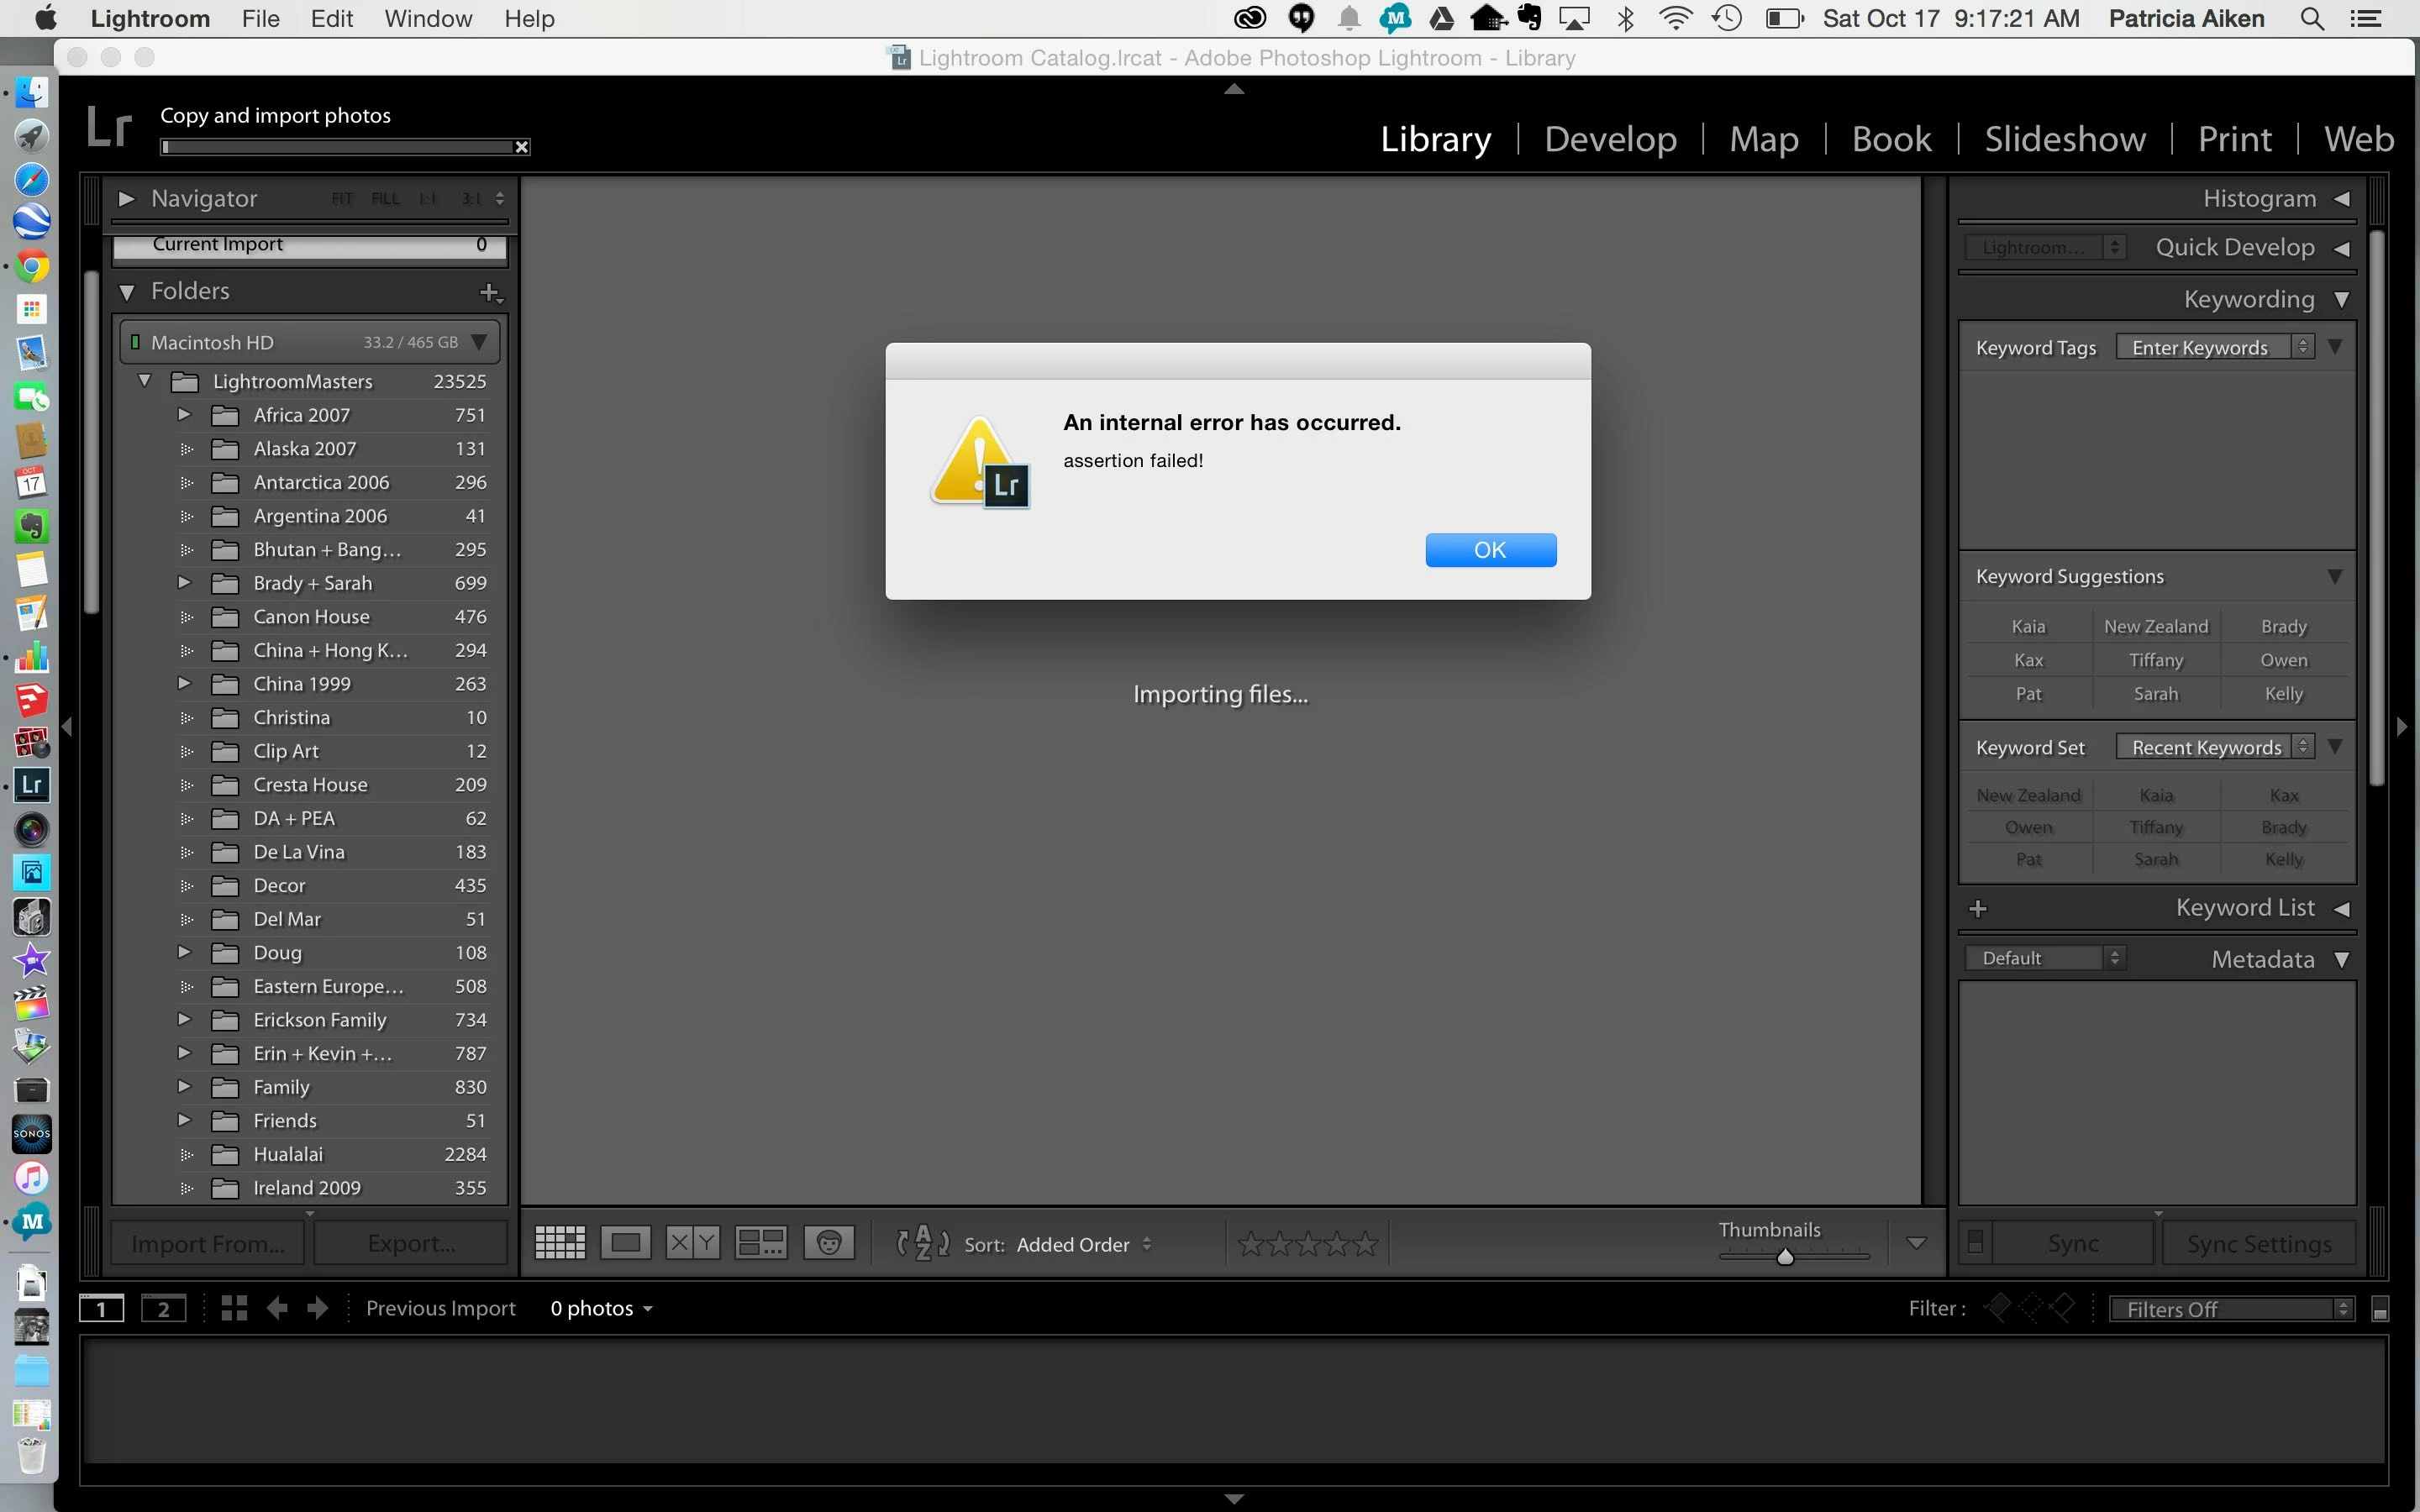Click the sort direction A-Z icon
This screenshot has height=1512, width=2420.
point(923,1243)
